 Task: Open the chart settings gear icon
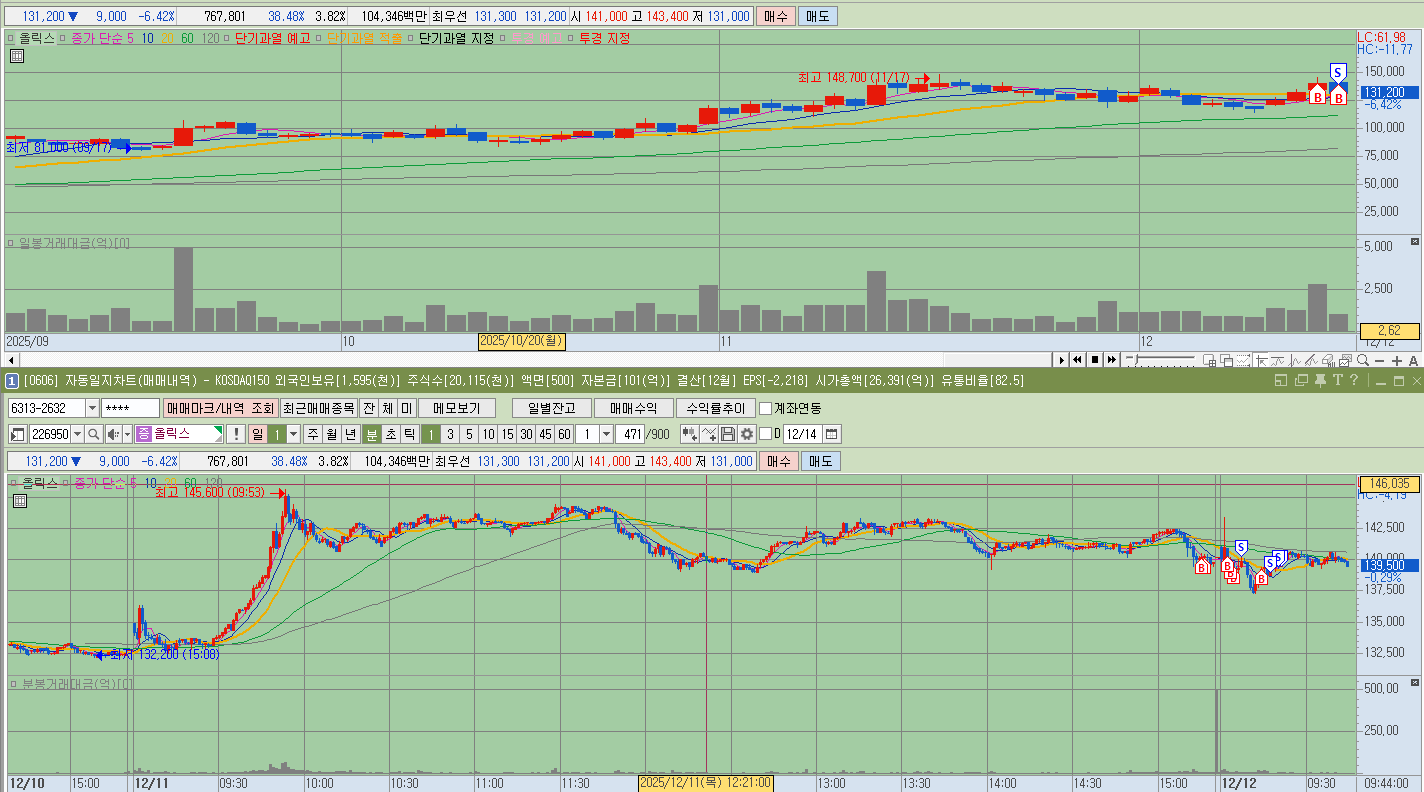point(747,434)
